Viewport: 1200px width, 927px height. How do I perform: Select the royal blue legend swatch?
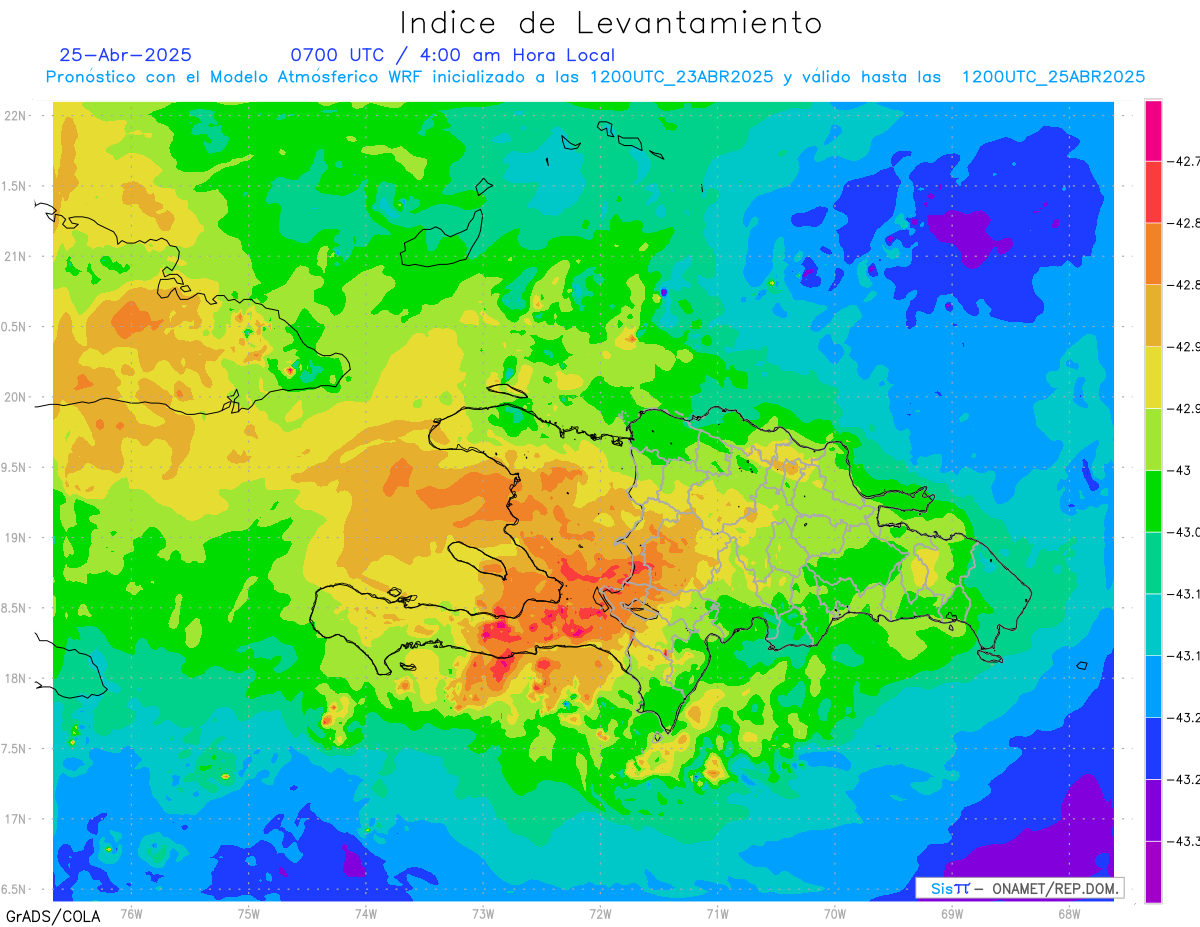[1153, 748]
